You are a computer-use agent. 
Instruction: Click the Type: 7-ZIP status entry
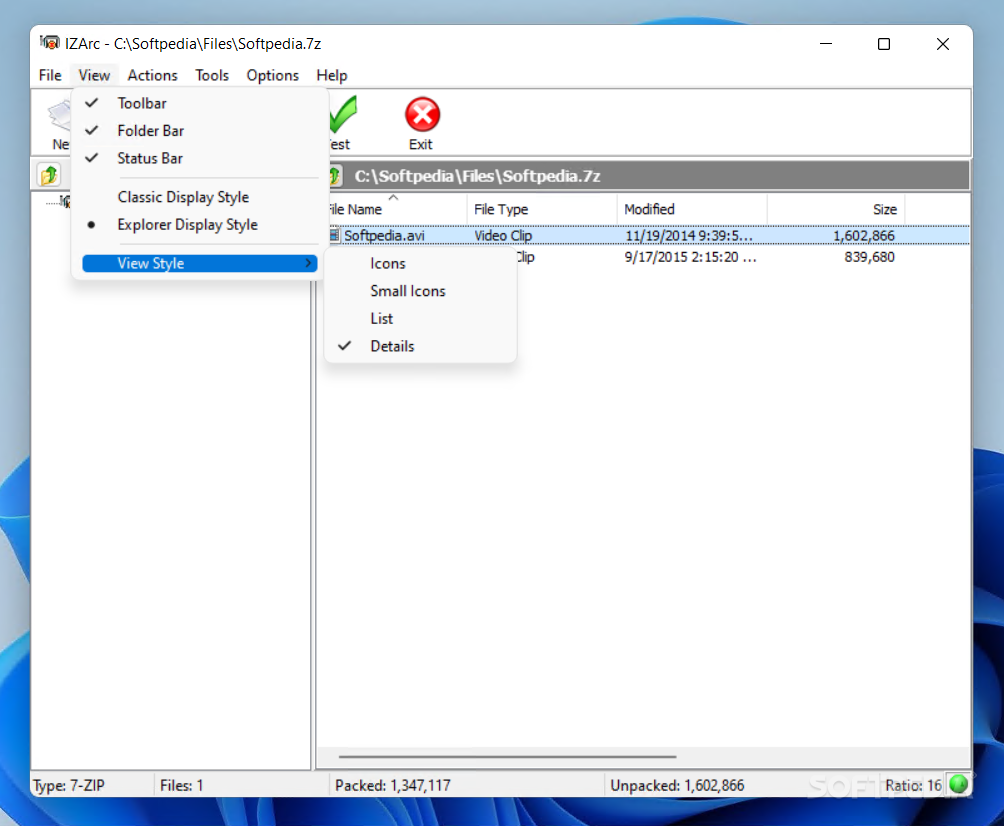point(69,785)
